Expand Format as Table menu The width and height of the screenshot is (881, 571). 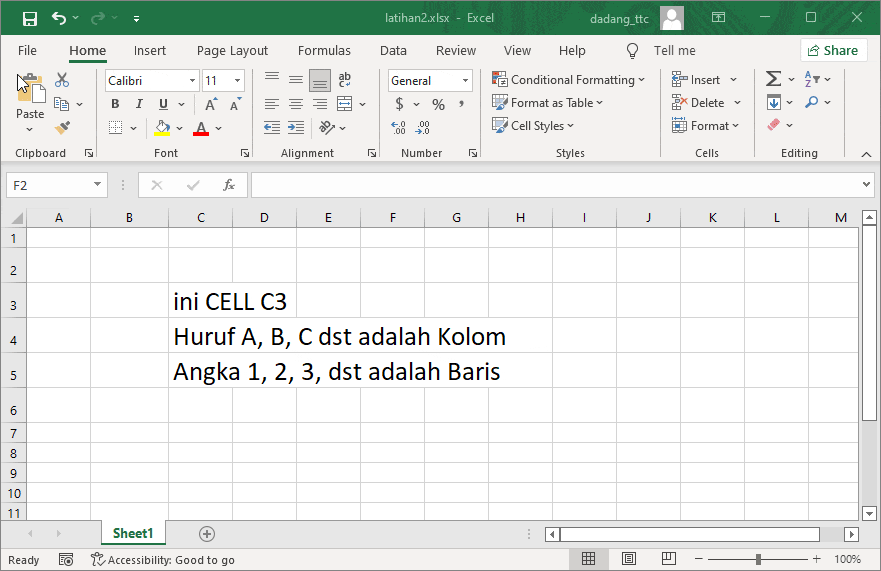point(547,103)
